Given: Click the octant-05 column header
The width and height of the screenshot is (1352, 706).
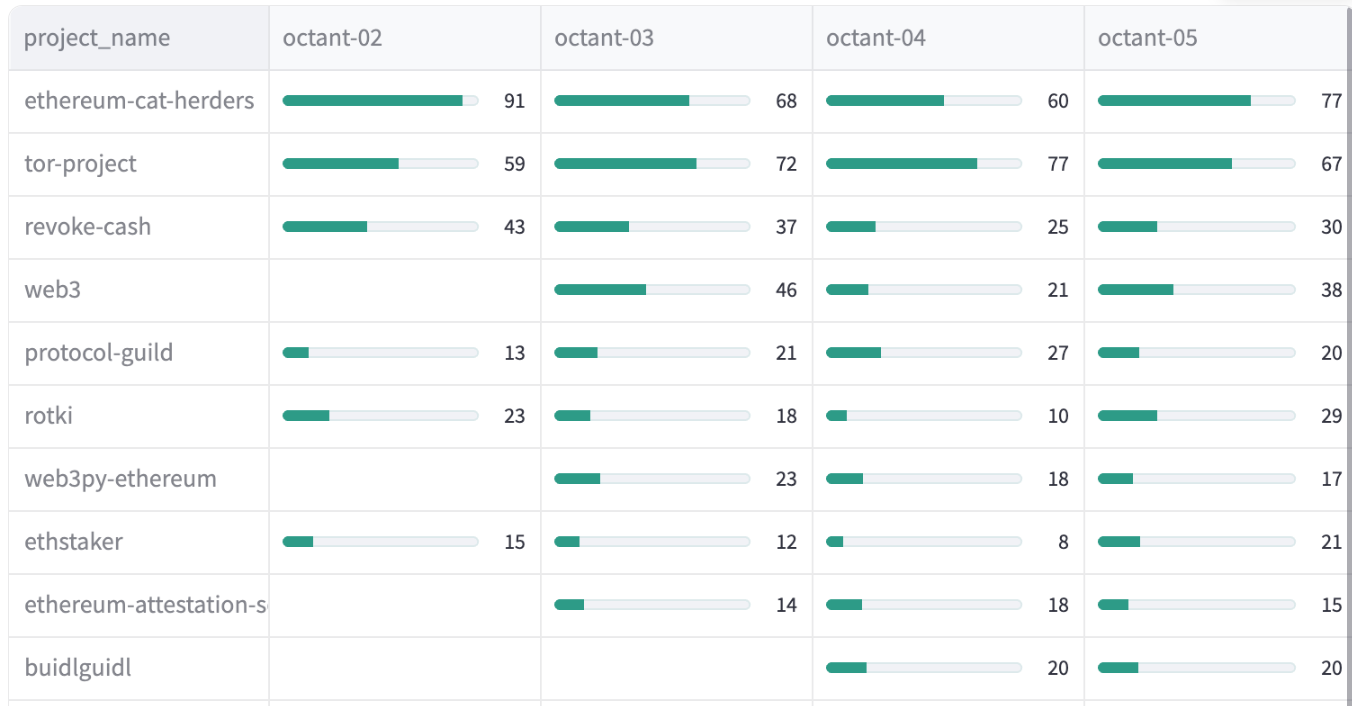Looking at the screenshot, I should click(1148, 39).
